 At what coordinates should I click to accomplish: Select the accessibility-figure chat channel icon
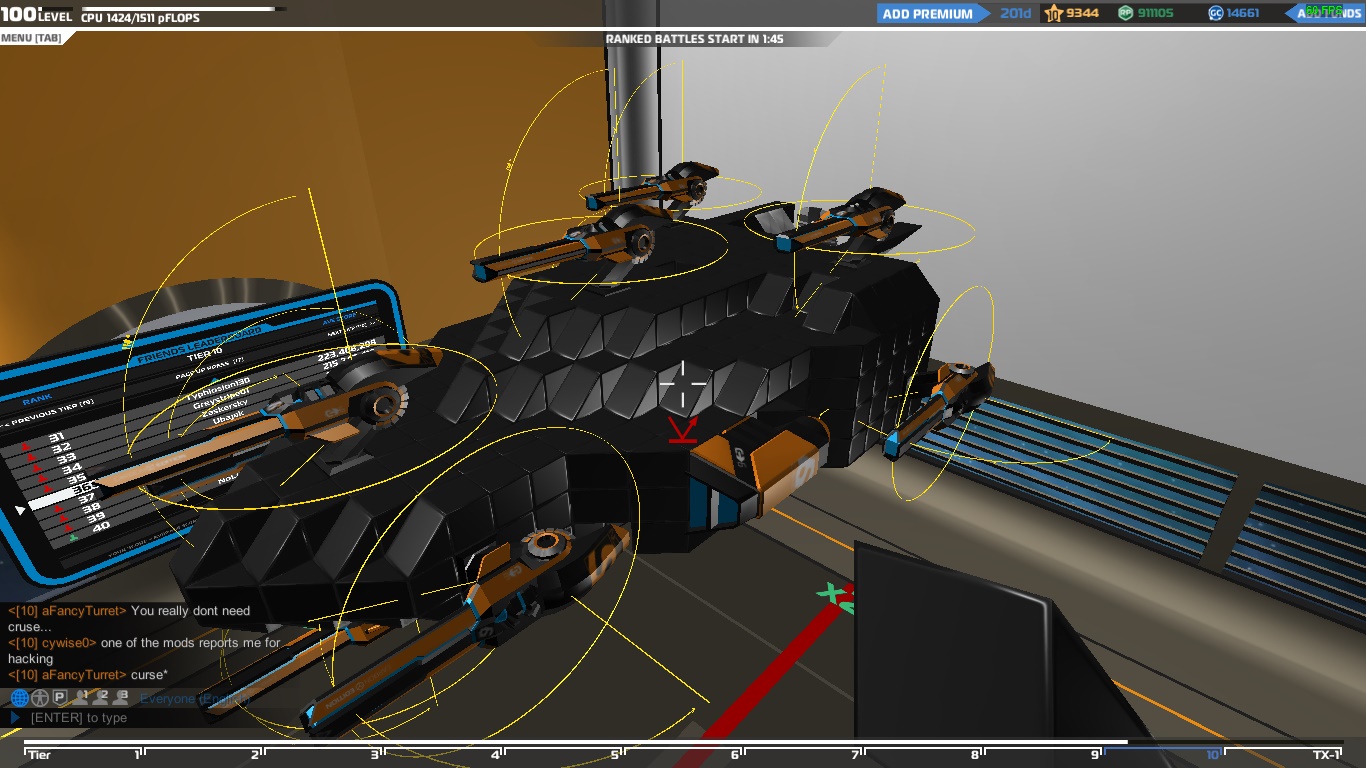pos(40,698)
